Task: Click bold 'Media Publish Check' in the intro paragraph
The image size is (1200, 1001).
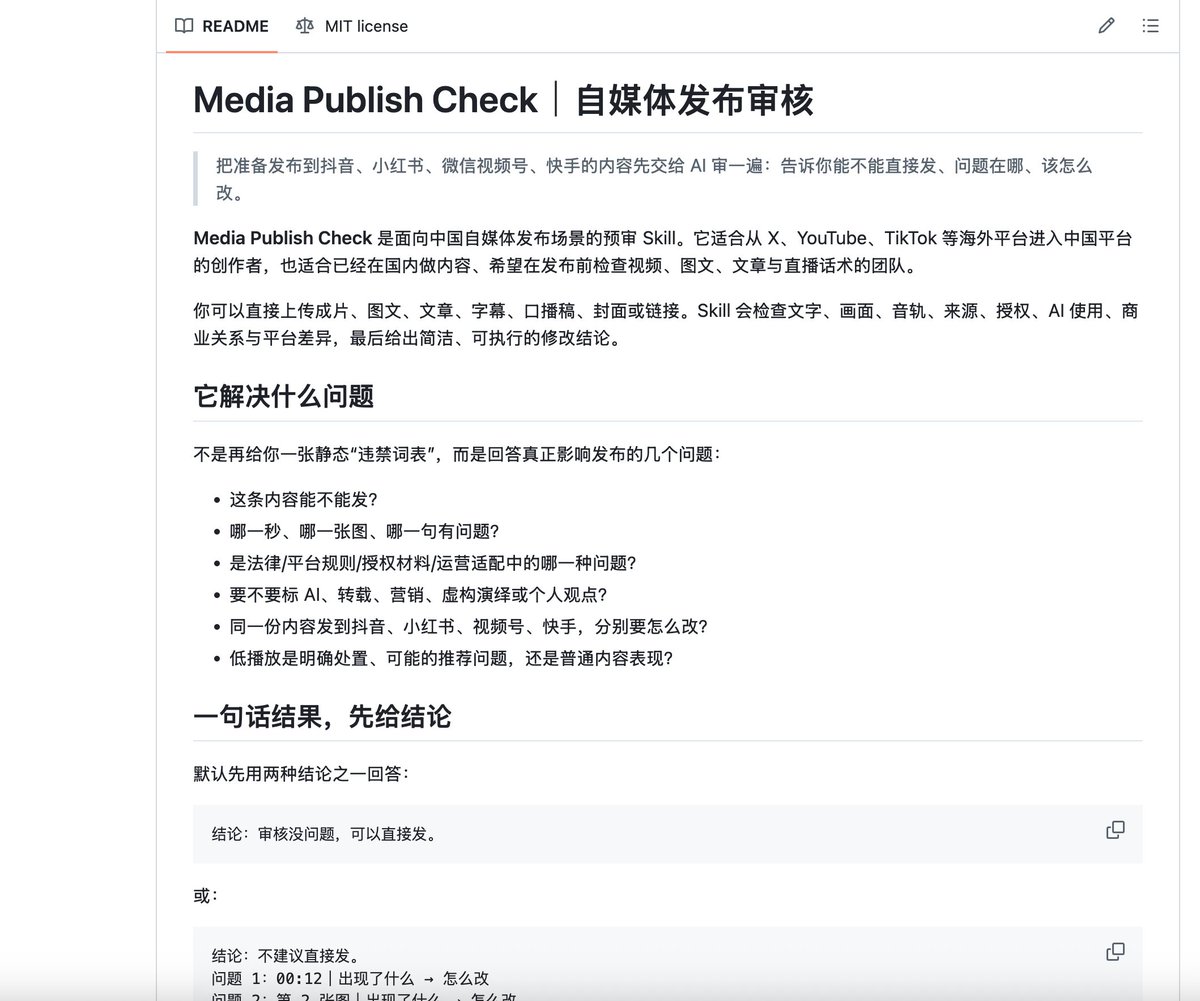Action: coord(283,238)
